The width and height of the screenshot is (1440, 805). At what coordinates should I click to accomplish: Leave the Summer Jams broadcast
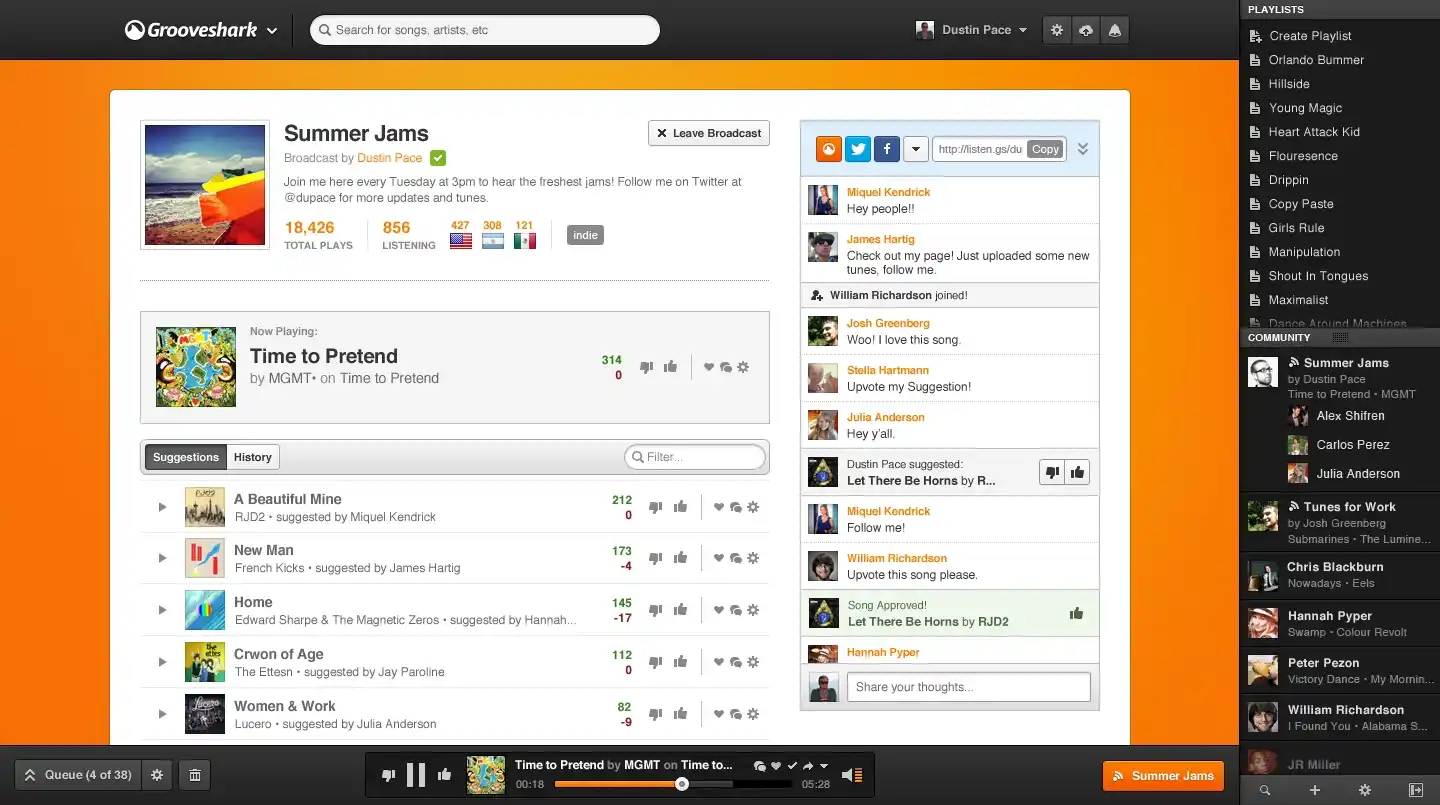pyautogui.click(x=708, y=133)
